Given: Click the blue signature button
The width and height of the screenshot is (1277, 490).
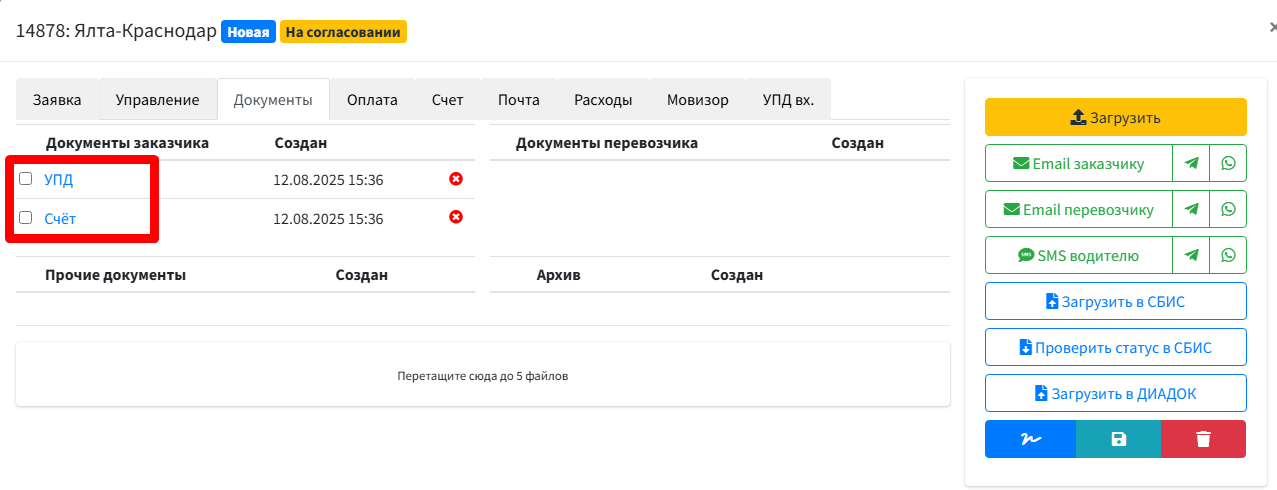Looking at the screenshot, I should coord(1030,439).
